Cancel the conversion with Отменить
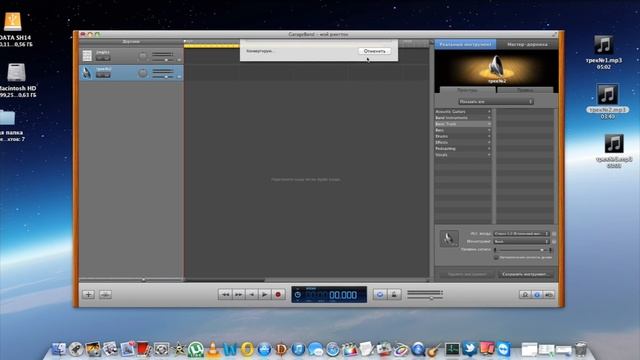The image size is (640, 360). coord(374,51)
